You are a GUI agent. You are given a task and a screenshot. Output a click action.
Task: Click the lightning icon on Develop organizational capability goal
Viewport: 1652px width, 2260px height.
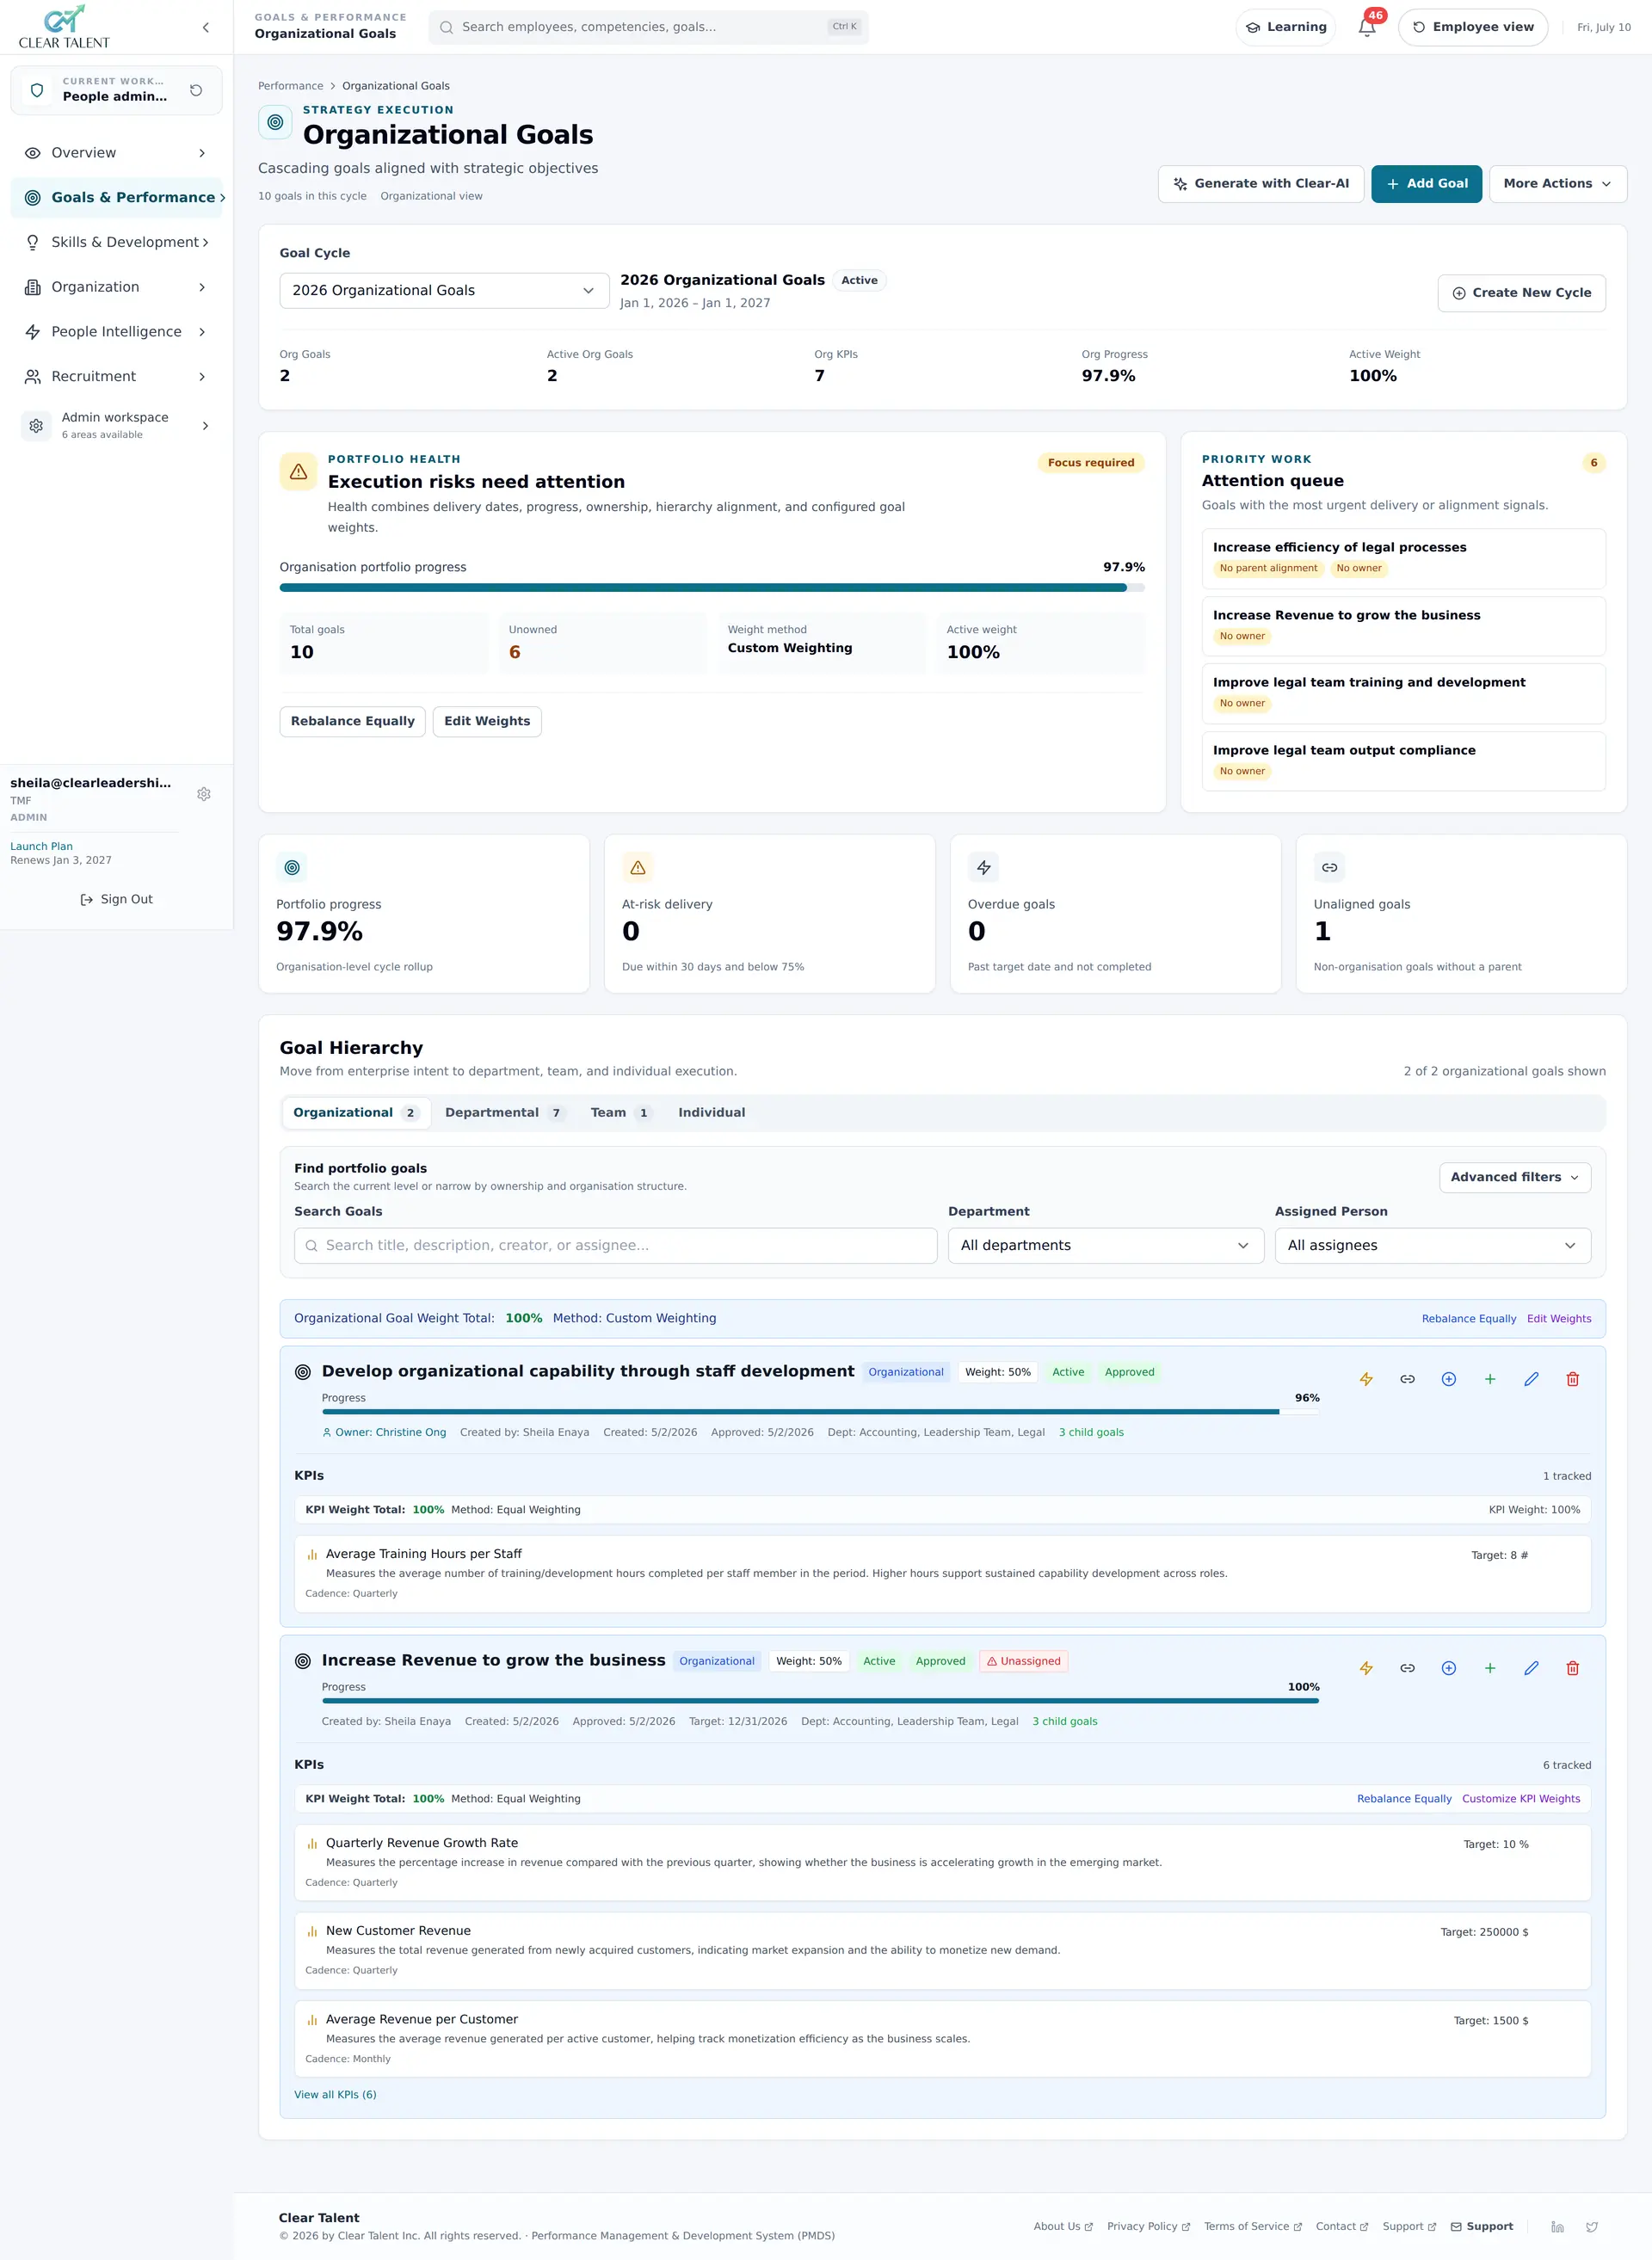coord(1366,1379)
